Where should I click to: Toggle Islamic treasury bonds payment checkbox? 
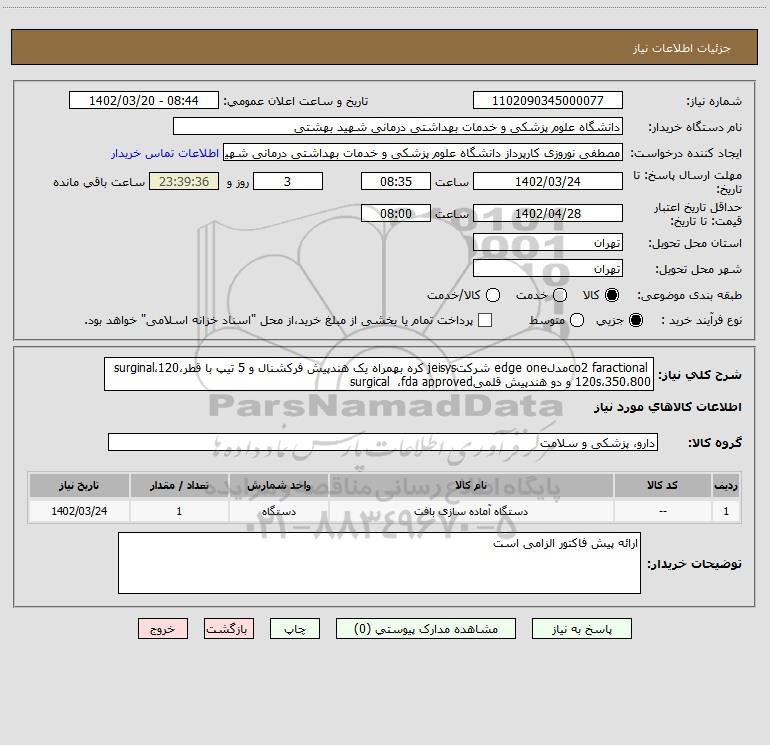pyautogui.click(x=485, y=320)
